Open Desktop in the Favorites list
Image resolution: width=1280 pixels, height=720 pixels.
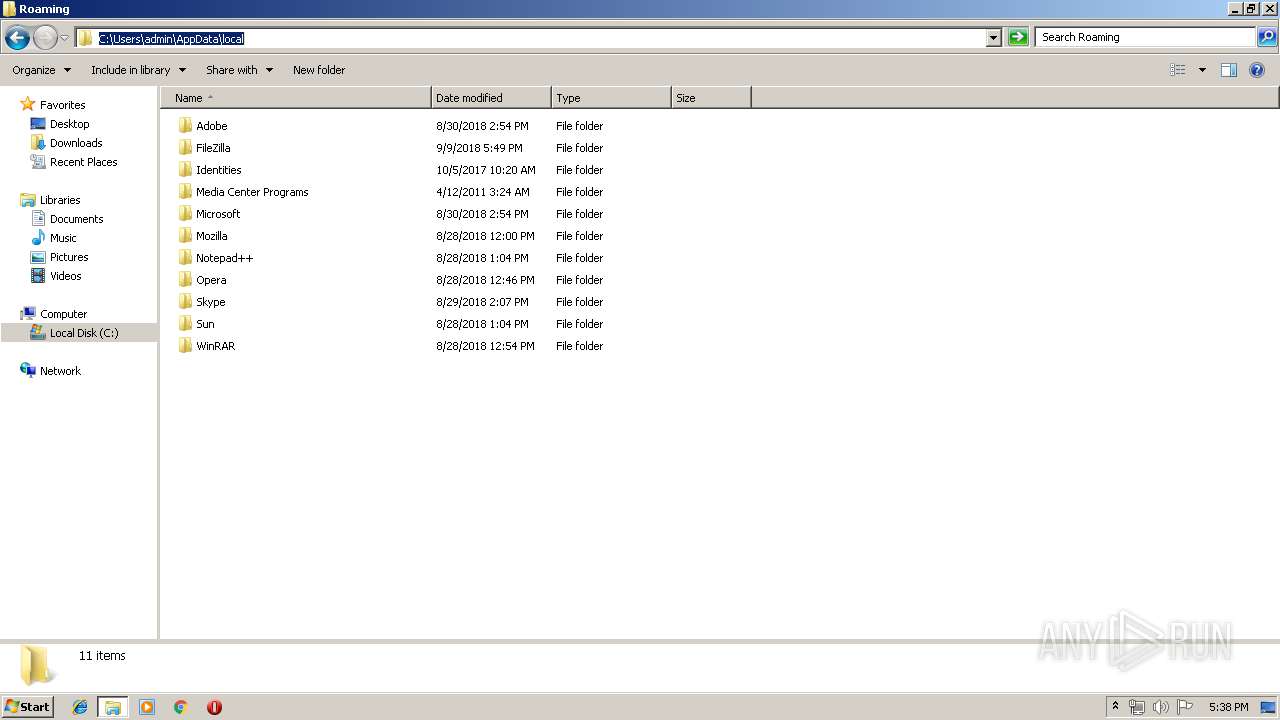(69, 124)
